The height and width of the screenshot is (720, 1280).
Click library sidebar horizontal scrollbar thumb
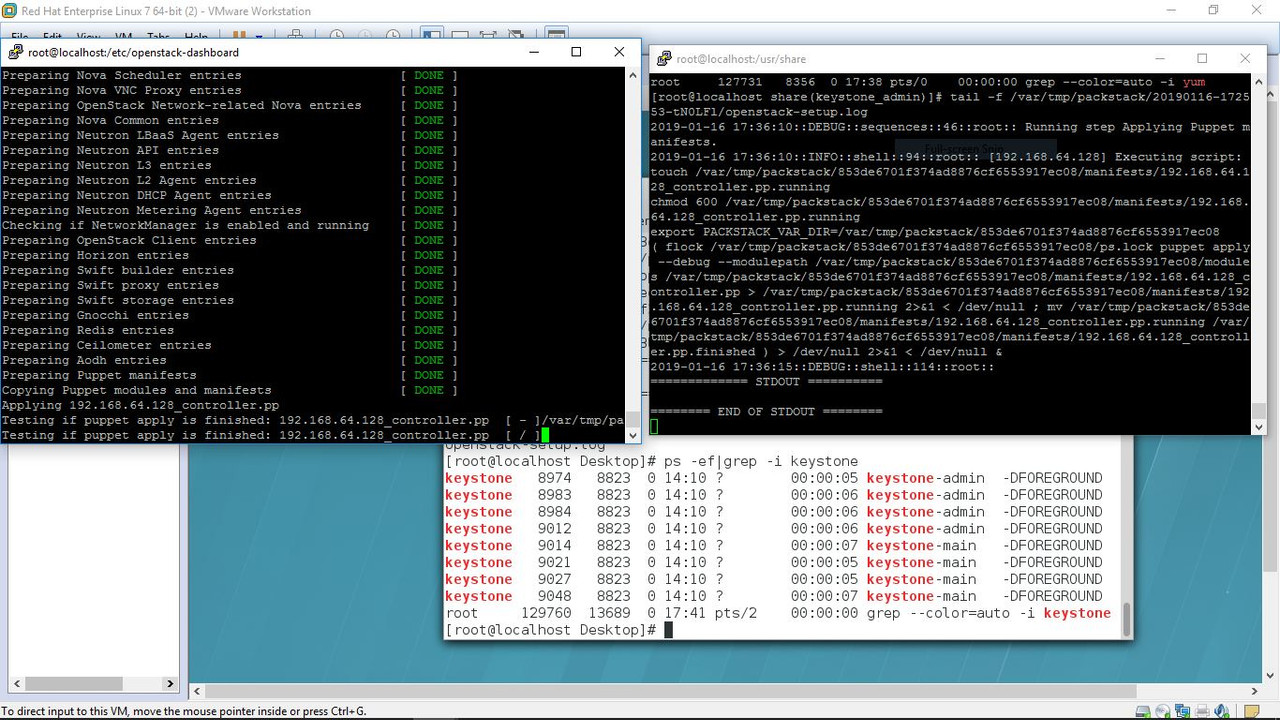tap(73, 684)
